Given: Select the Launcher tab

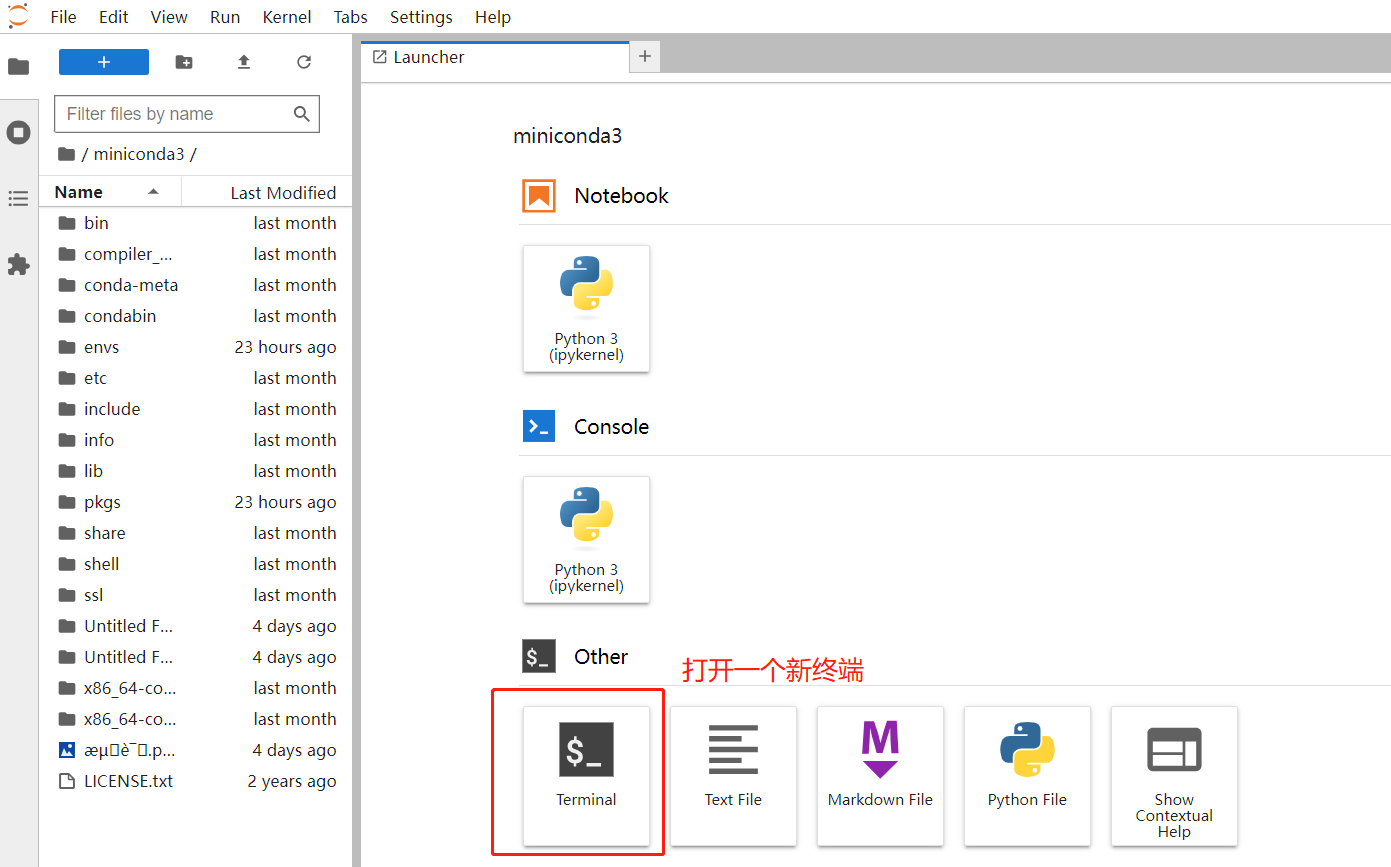Looking at the screenshot, I should [495, 57].
